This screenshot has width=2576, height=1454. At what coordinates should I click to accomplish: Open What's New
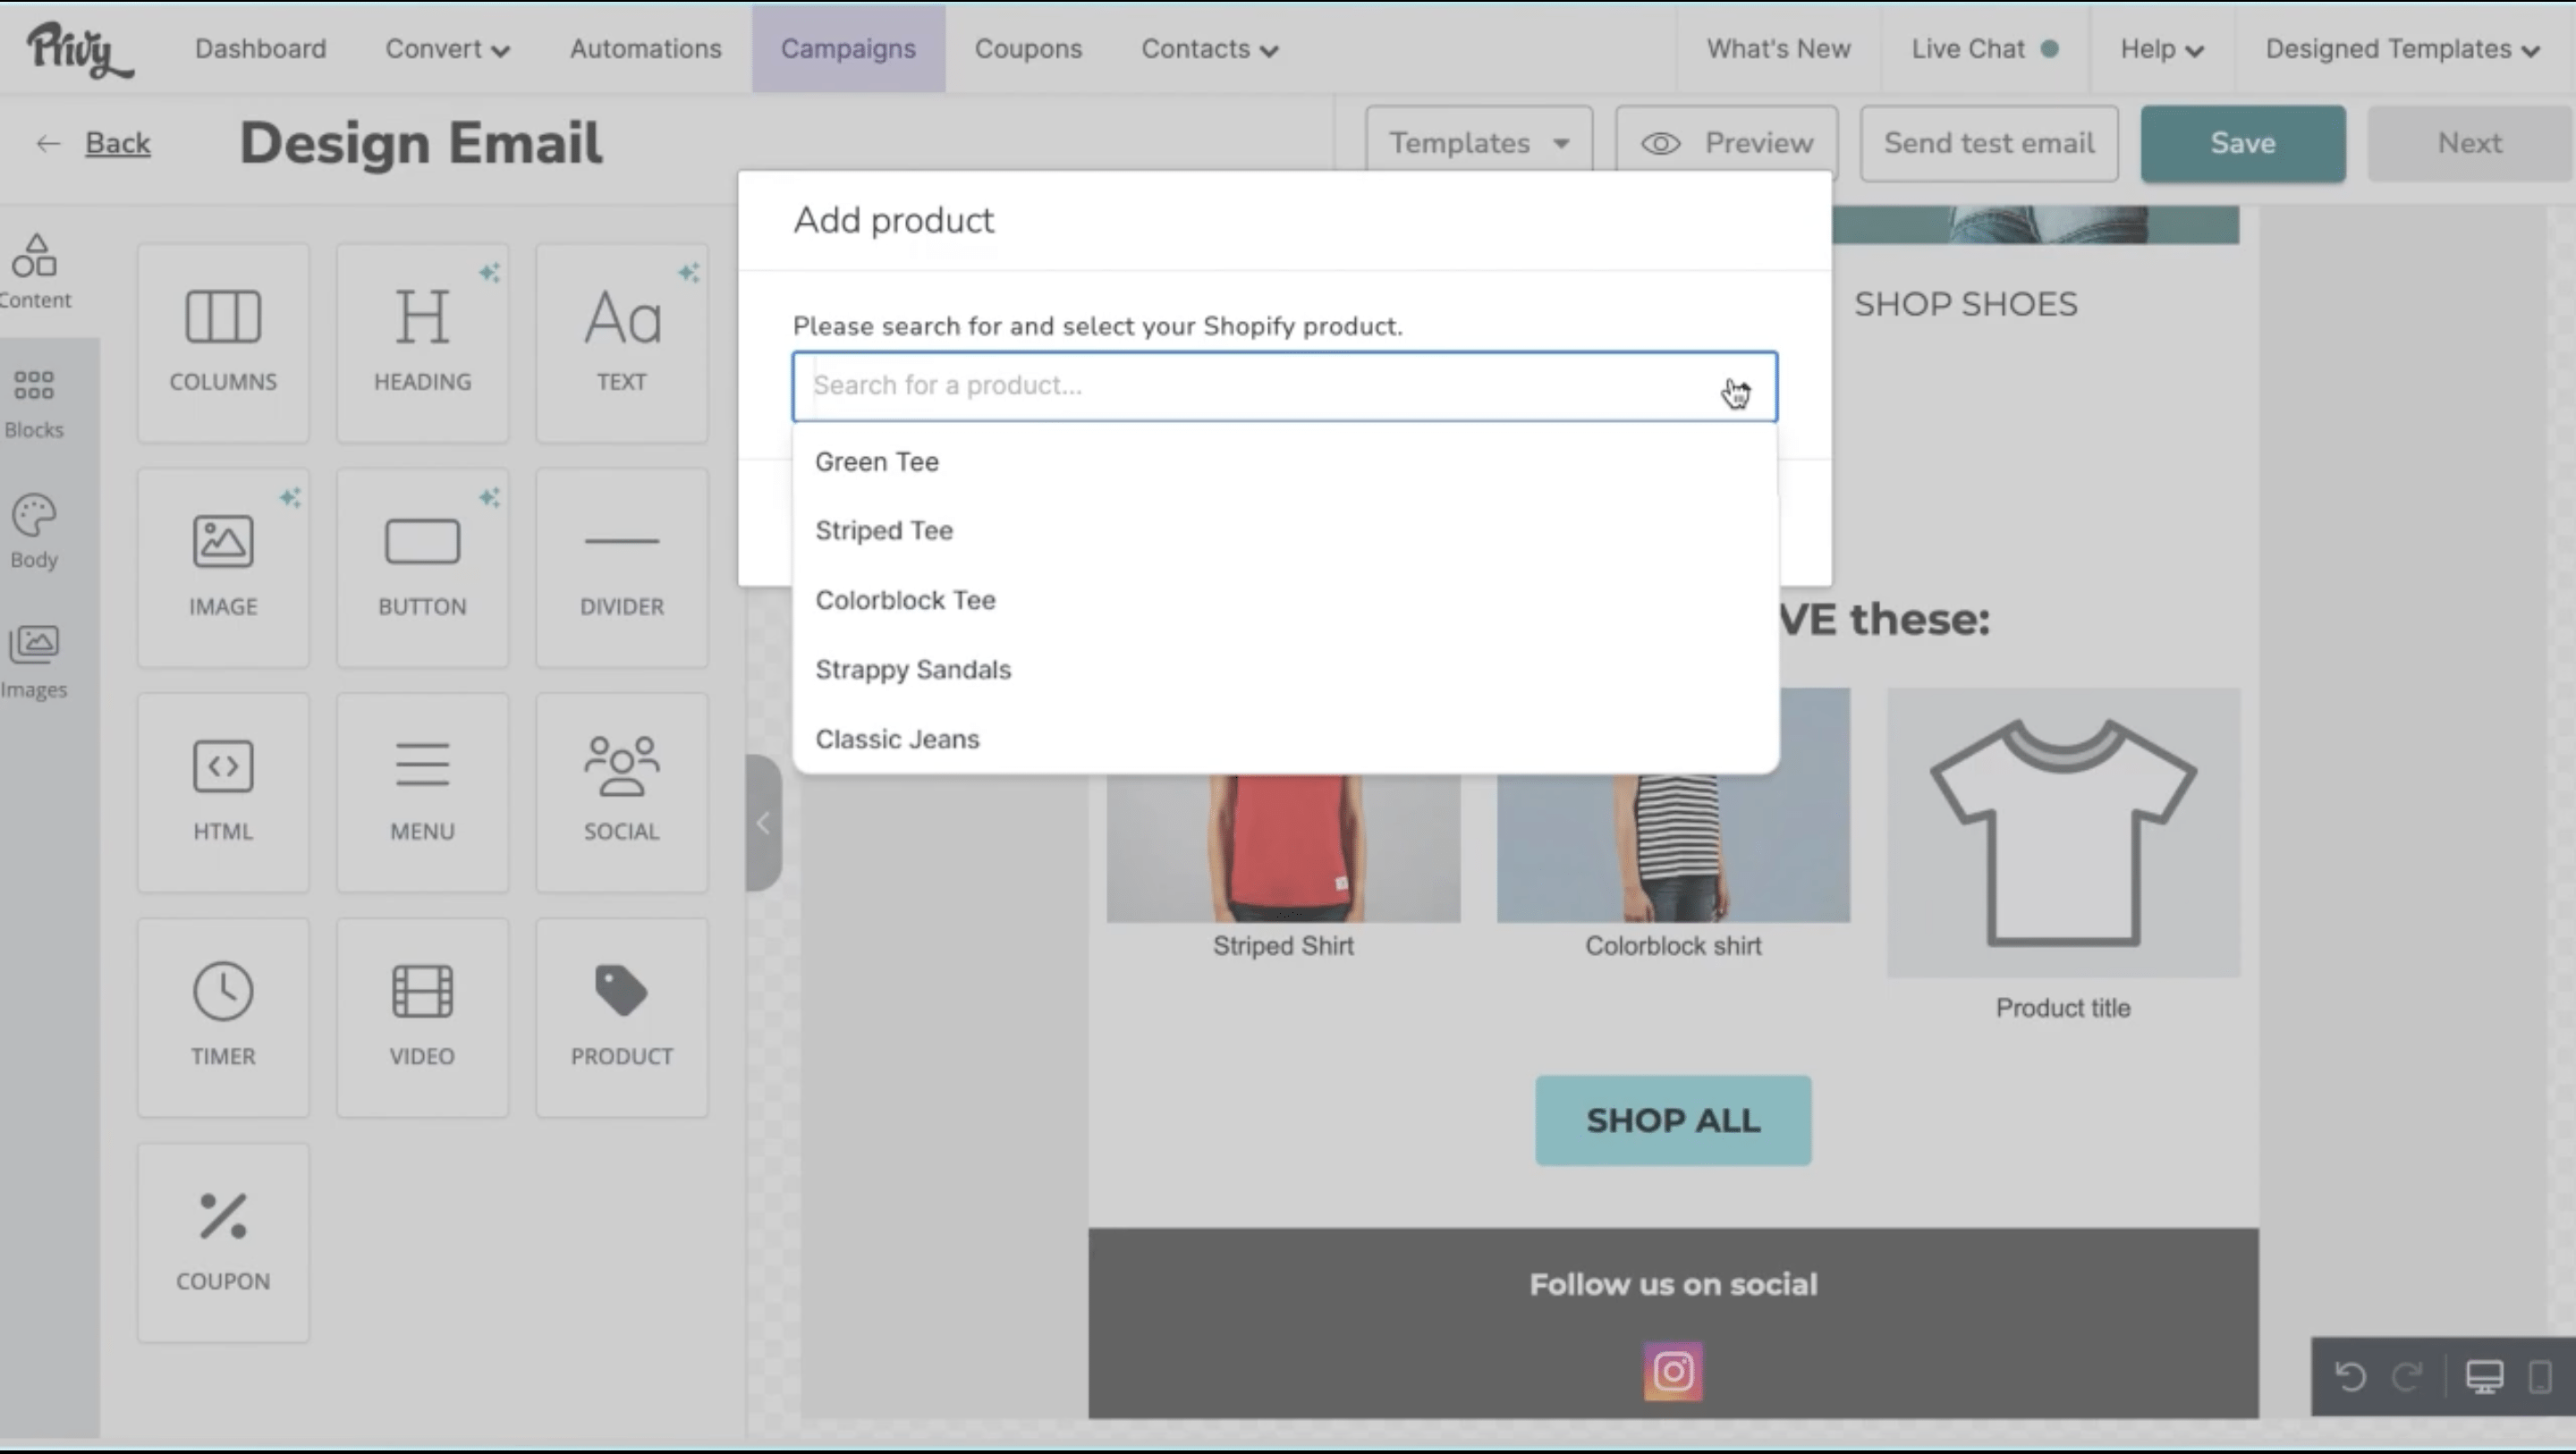(x=1778, y=49)
